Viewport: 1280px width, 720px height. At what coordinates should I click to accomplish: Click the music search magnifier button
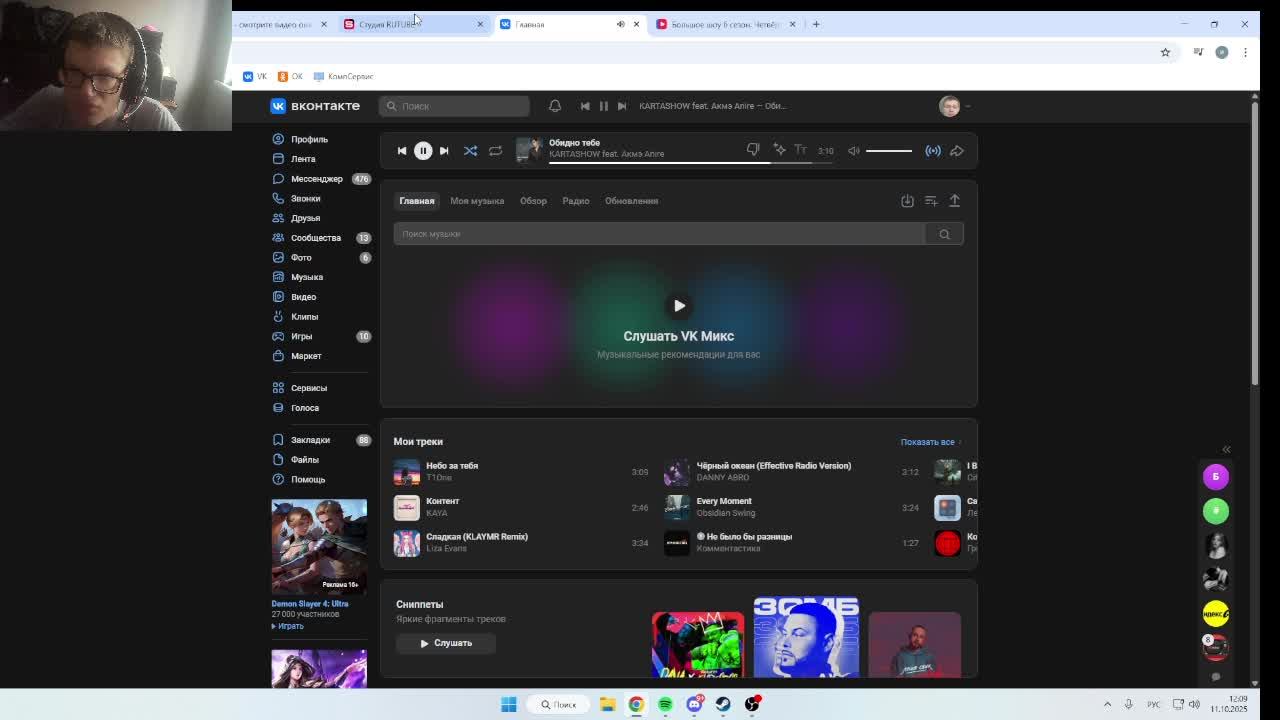pos(944,234)
